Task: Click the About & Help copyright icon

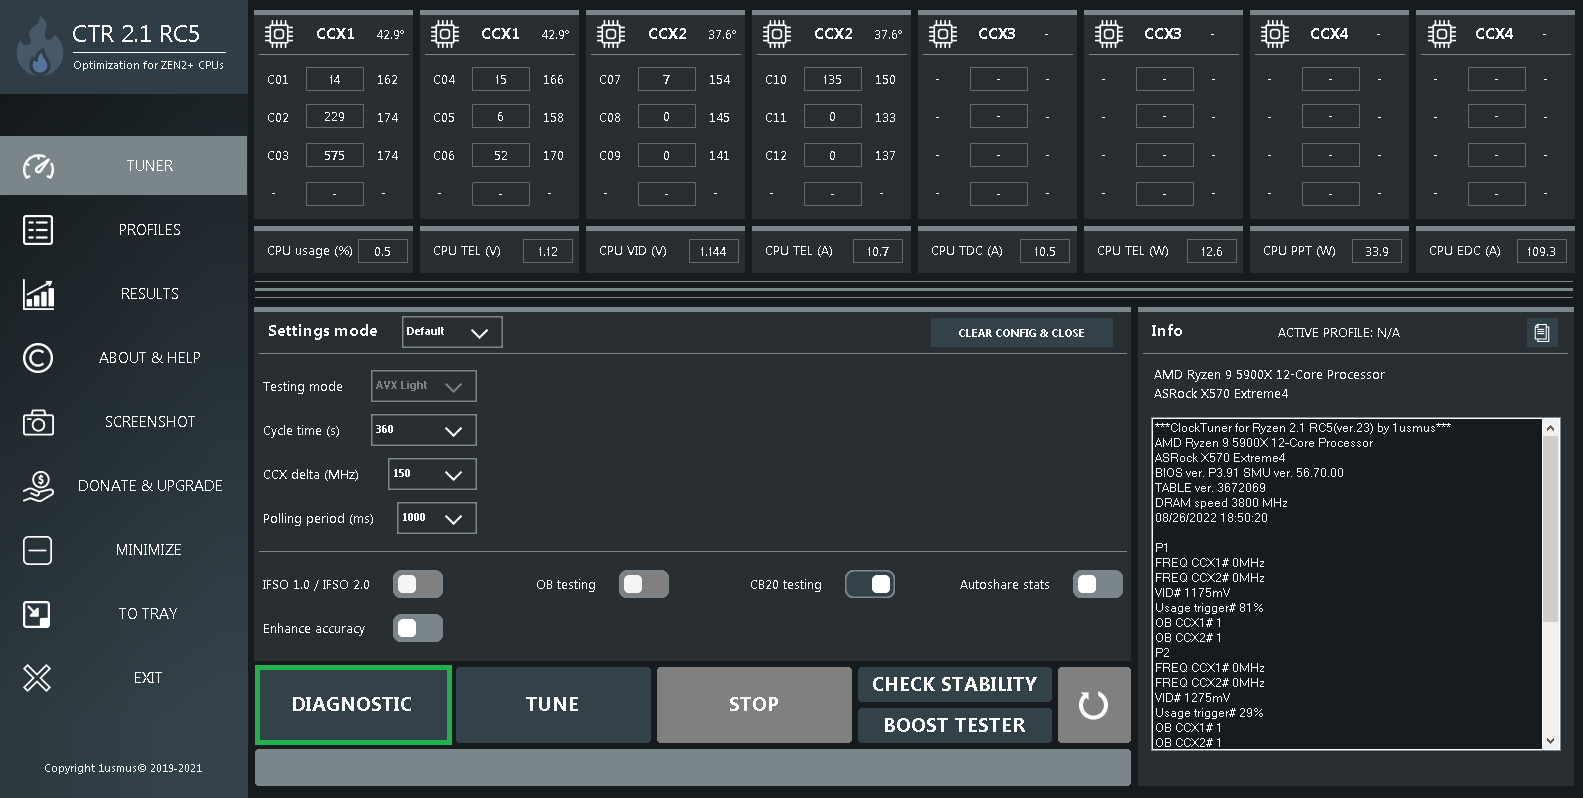Action: 38,358
